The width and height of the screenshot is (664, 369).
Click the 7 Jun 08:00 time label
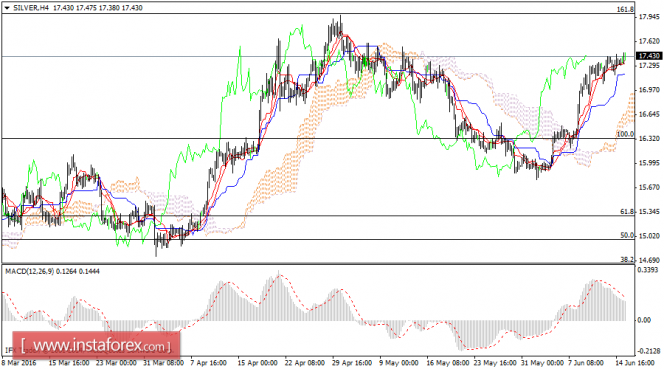[587, 363]
